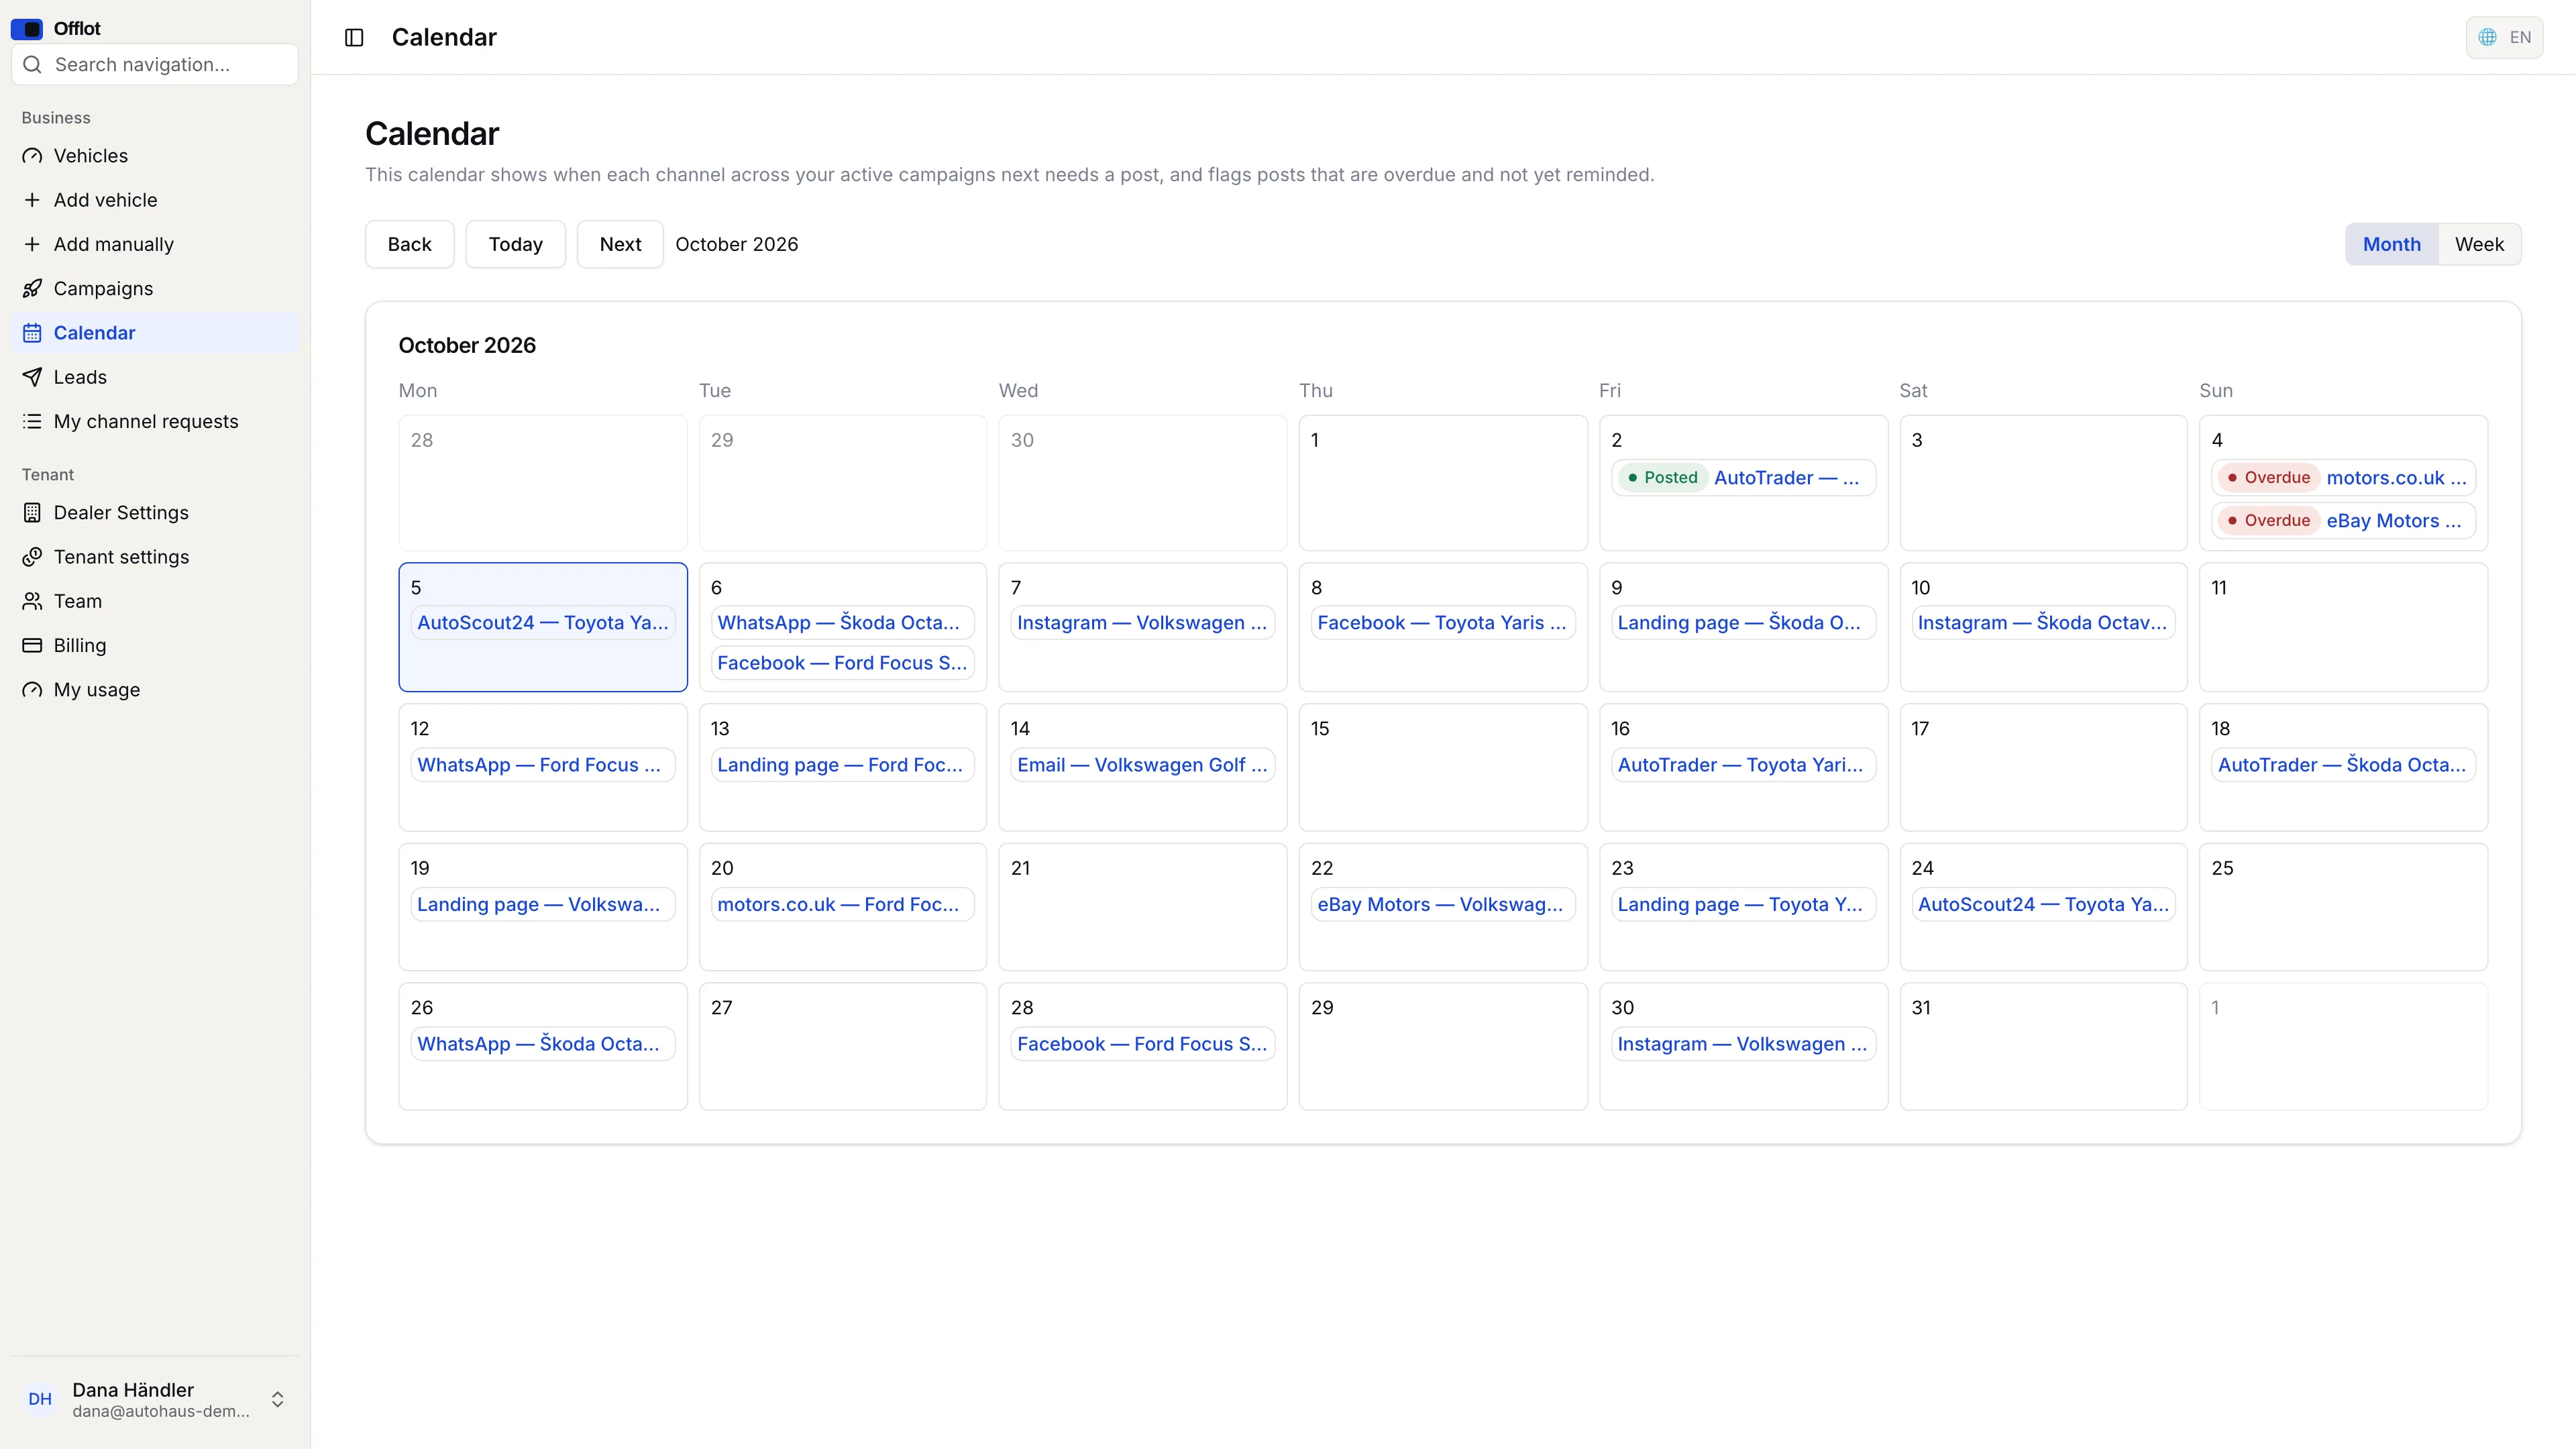This screenshot has height=1449, width=2576.
Task: Click the Calendar icon in sidebar
Action: click(32, 333)
